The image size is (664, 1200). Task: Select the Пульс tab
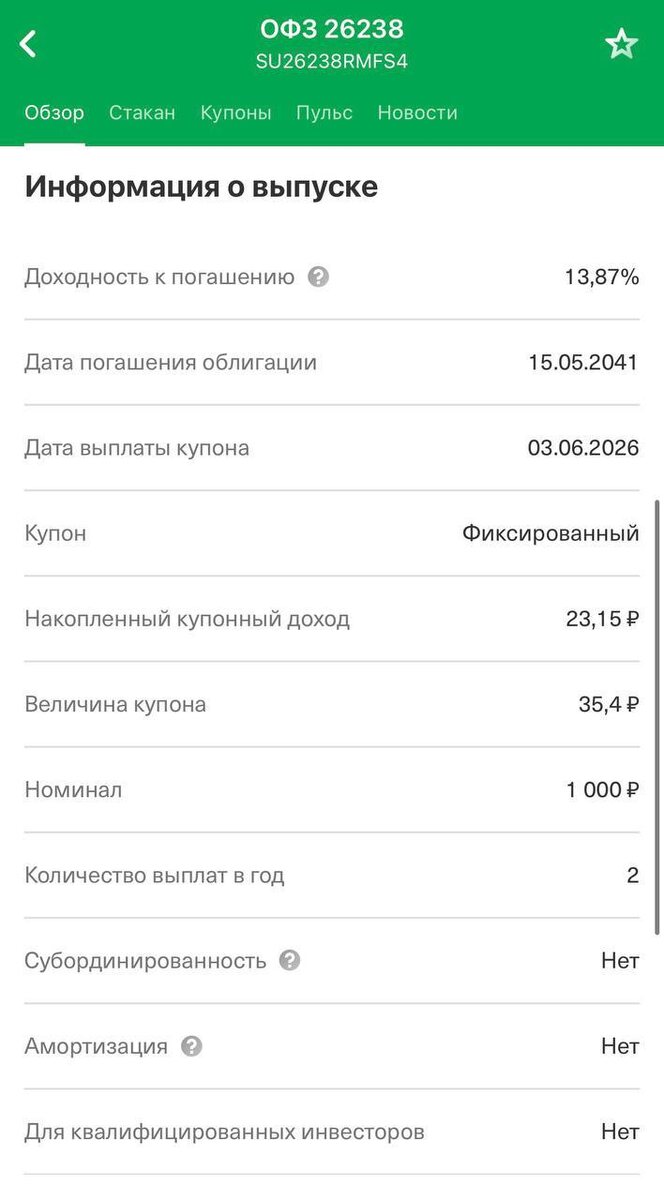pyautogui.click(x=324, y=112)
